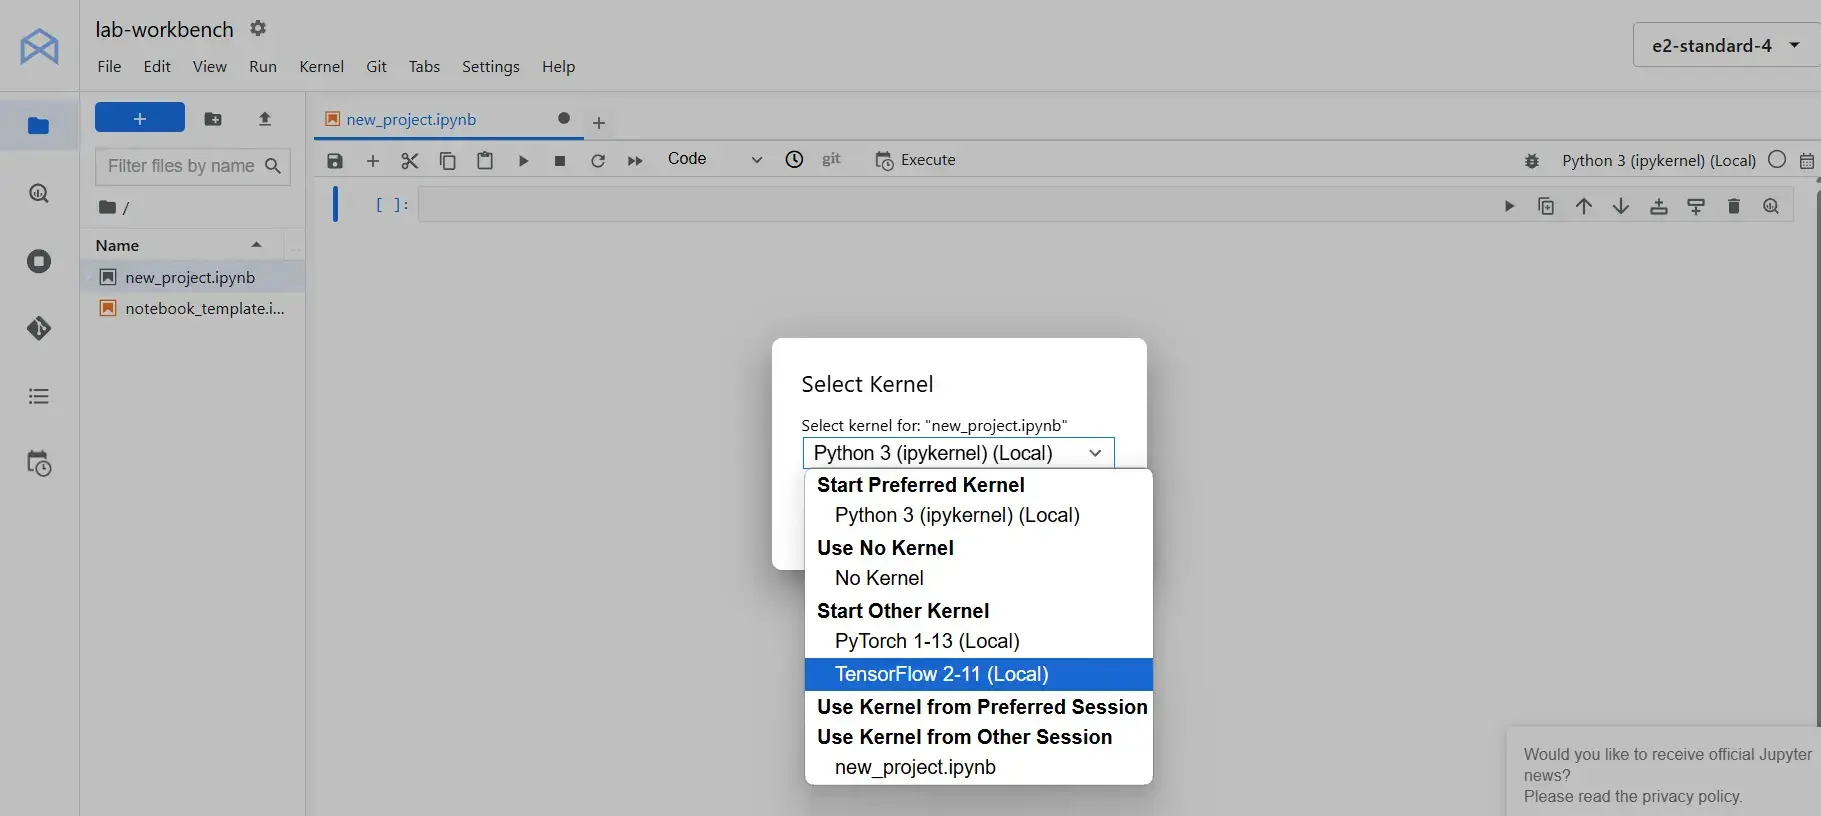
Task: Open the Git sidebar panel
Action: pyautogui.click(x=39, y=328)
